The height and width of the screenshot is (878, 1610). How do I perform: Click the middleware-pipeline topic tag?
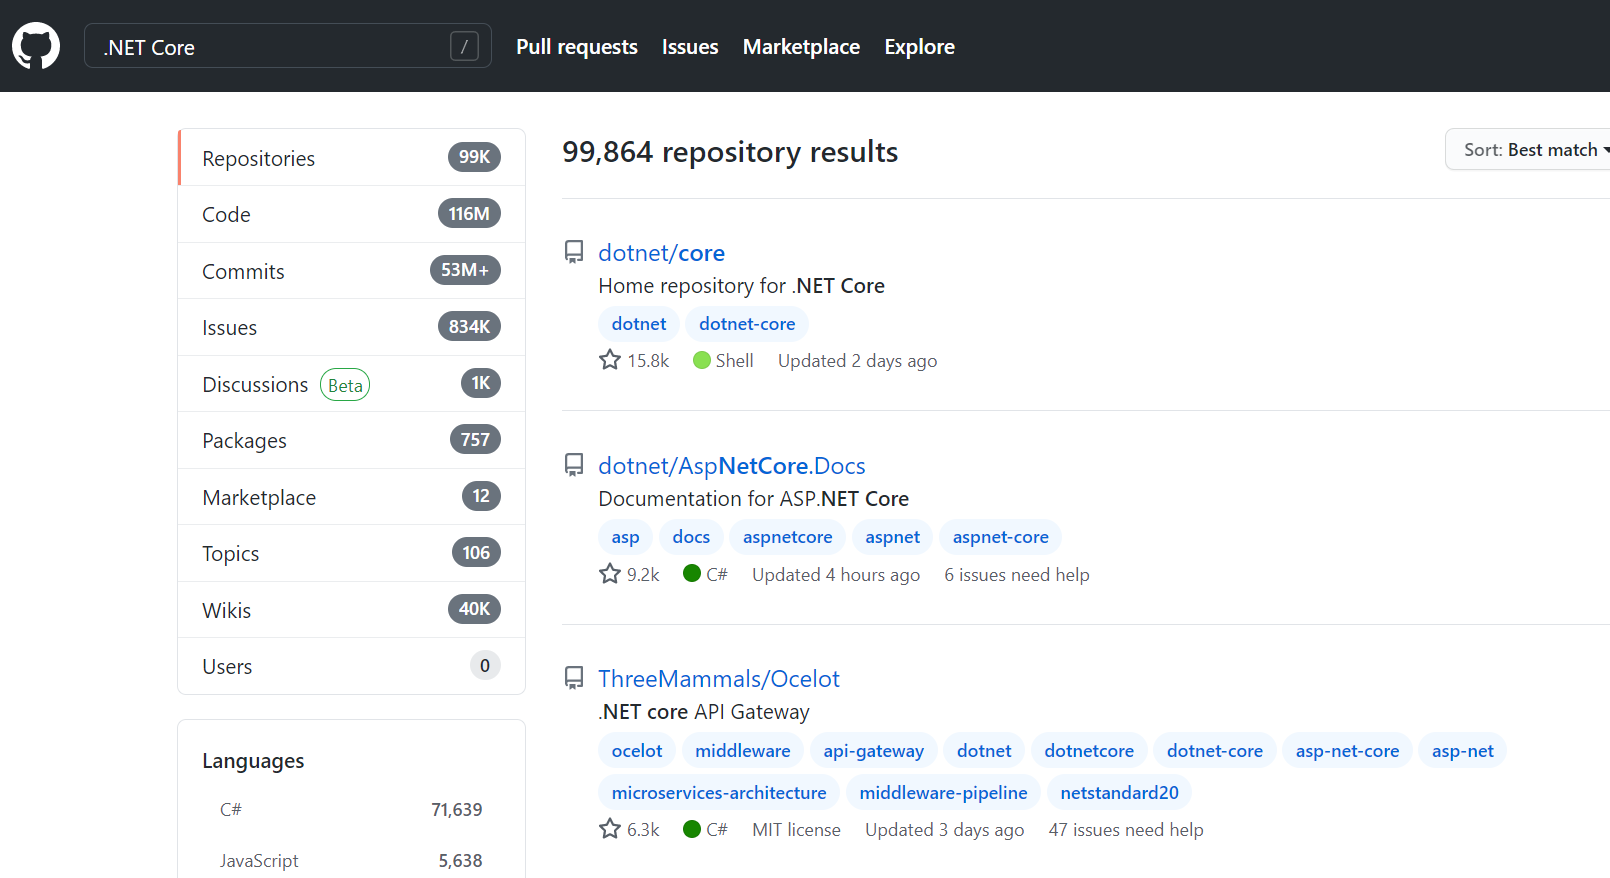pyautogui.click(x=943, y=793)
